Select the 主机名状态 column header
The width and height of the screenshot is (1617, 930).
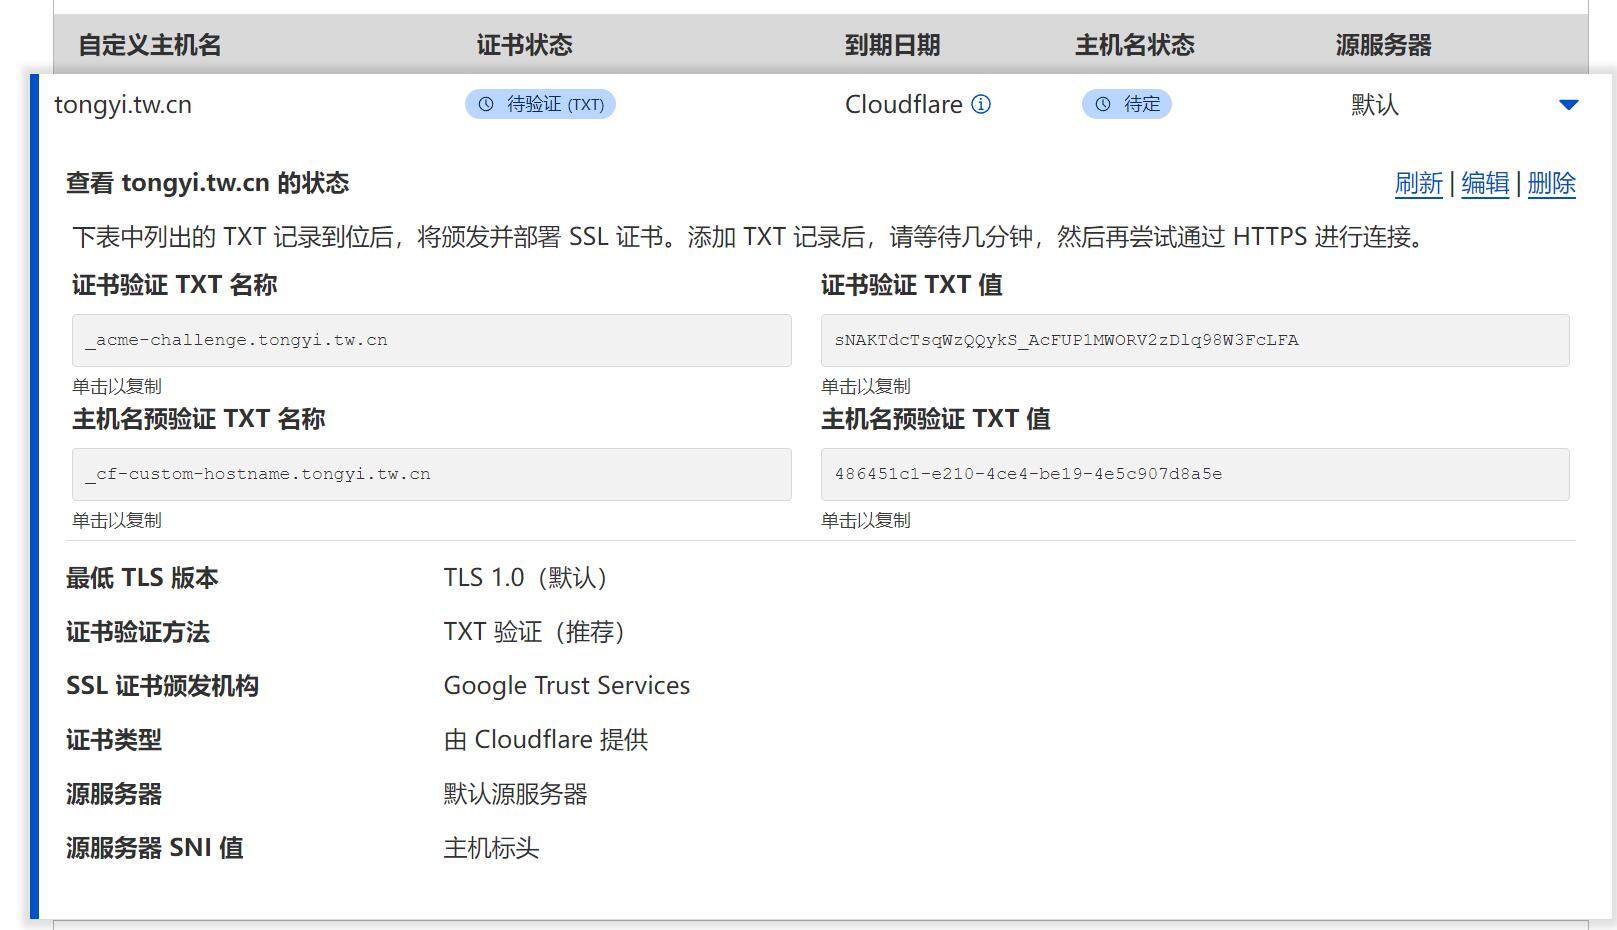pos(1135,44)
